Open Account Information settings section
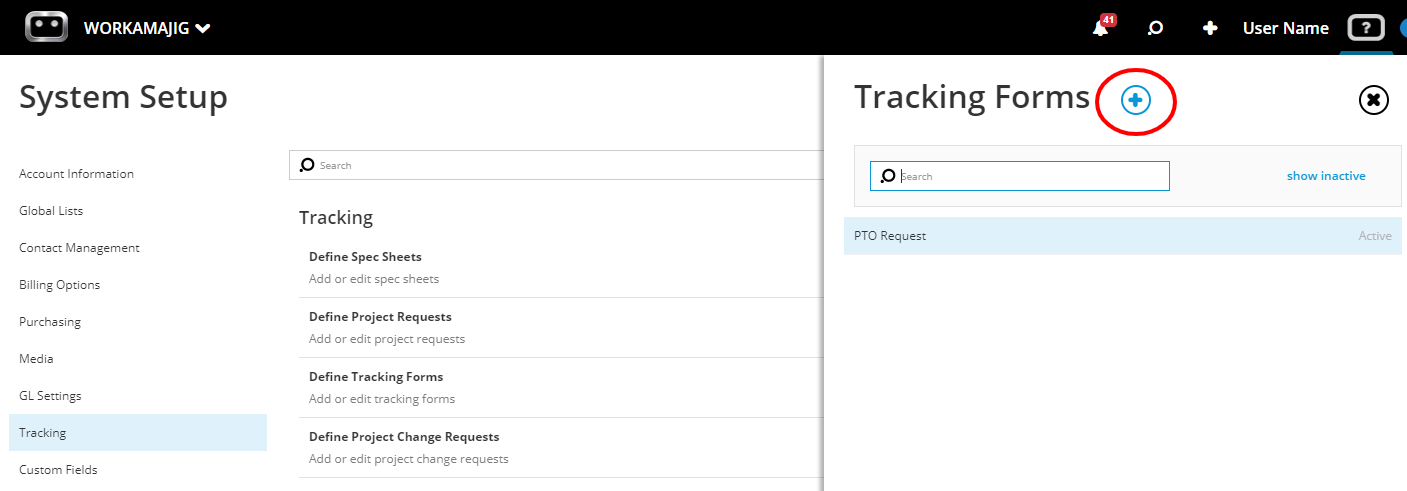 tap(76, 174)
